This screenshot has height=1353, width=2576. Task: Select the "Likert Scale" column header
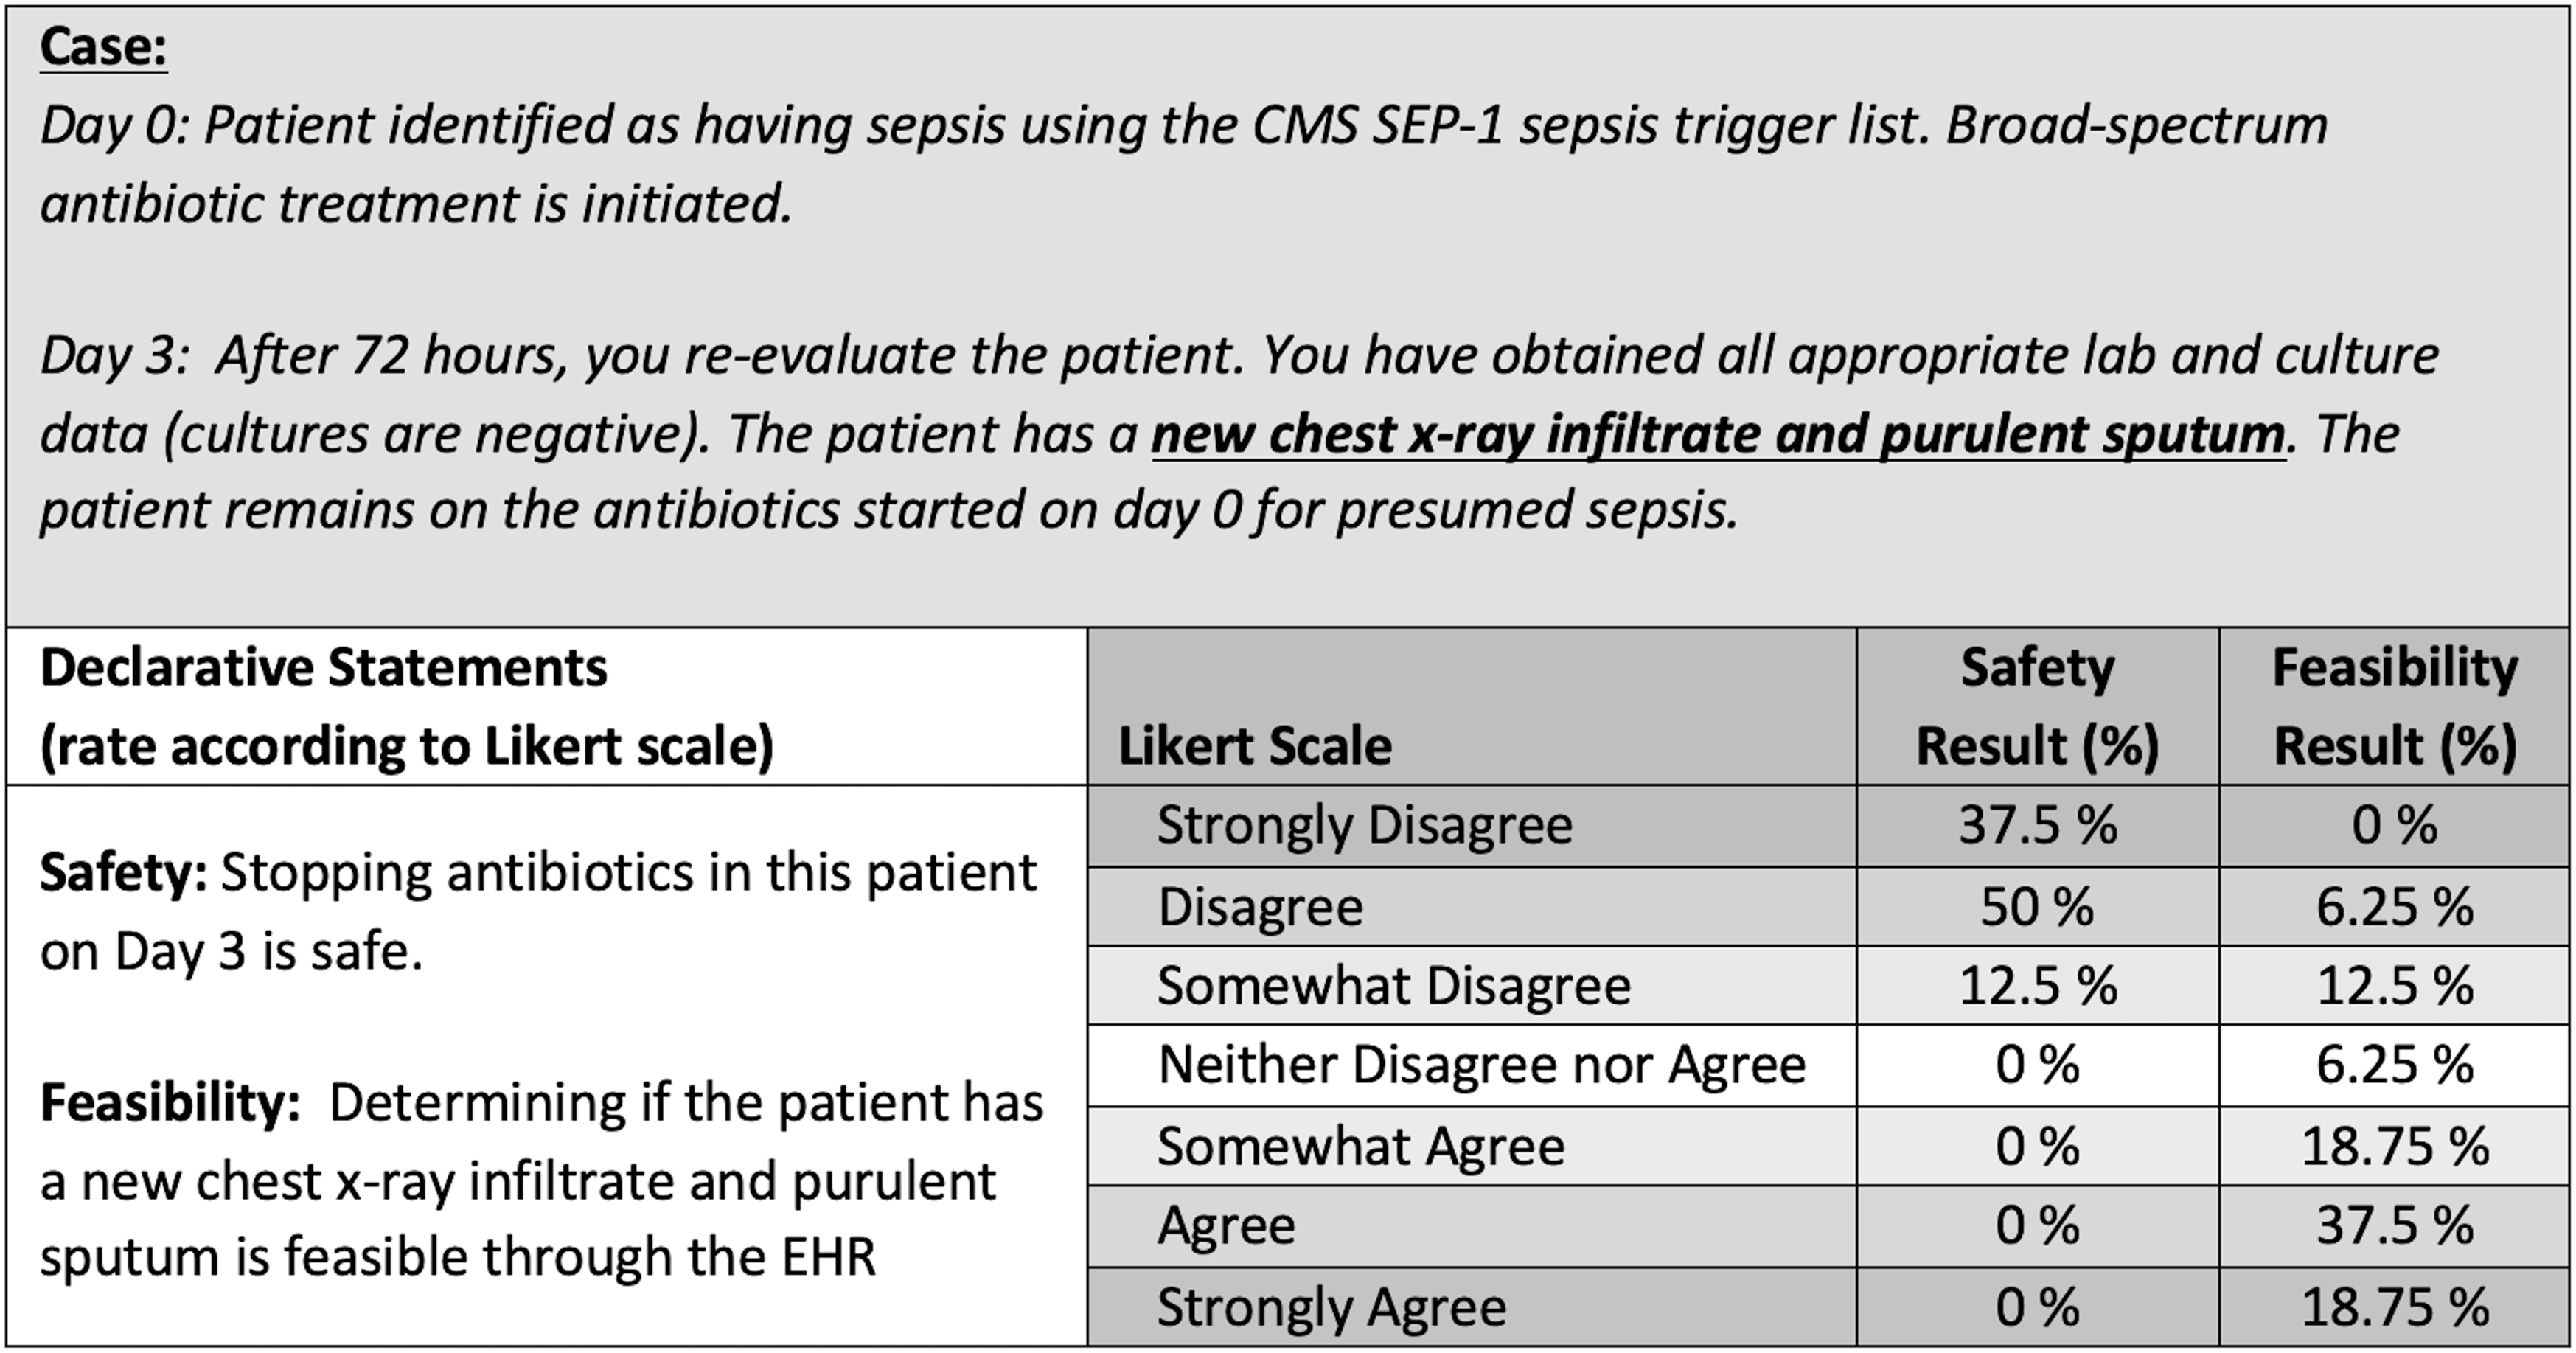coord(1254,746)
